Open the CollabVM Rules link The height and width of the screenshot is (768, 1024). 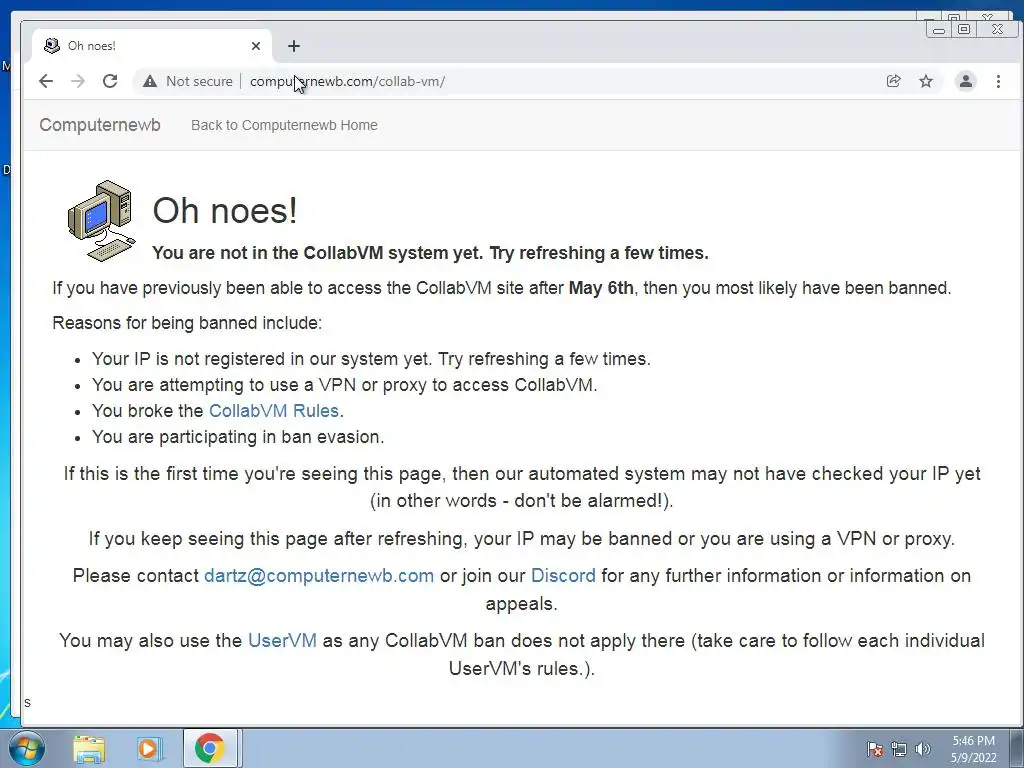pos(274,411)
